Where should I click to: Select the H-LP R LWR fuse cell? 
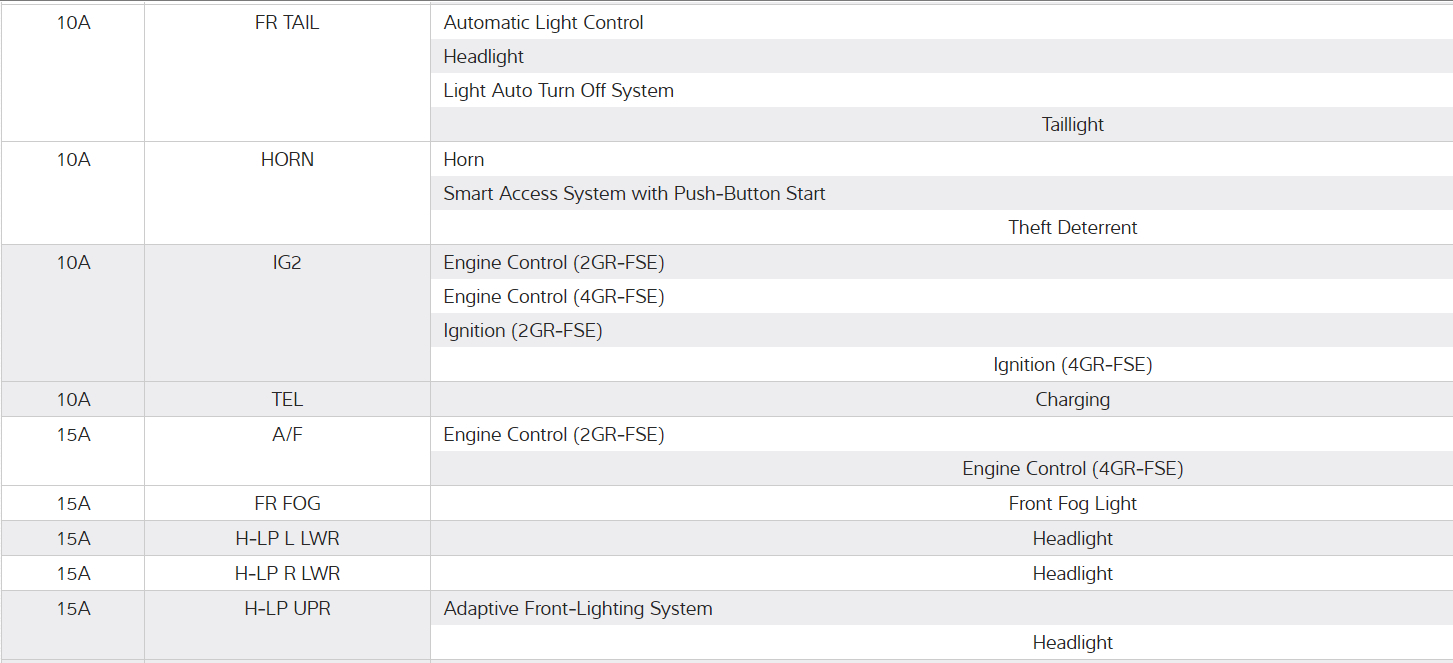[x=287, y=573]
